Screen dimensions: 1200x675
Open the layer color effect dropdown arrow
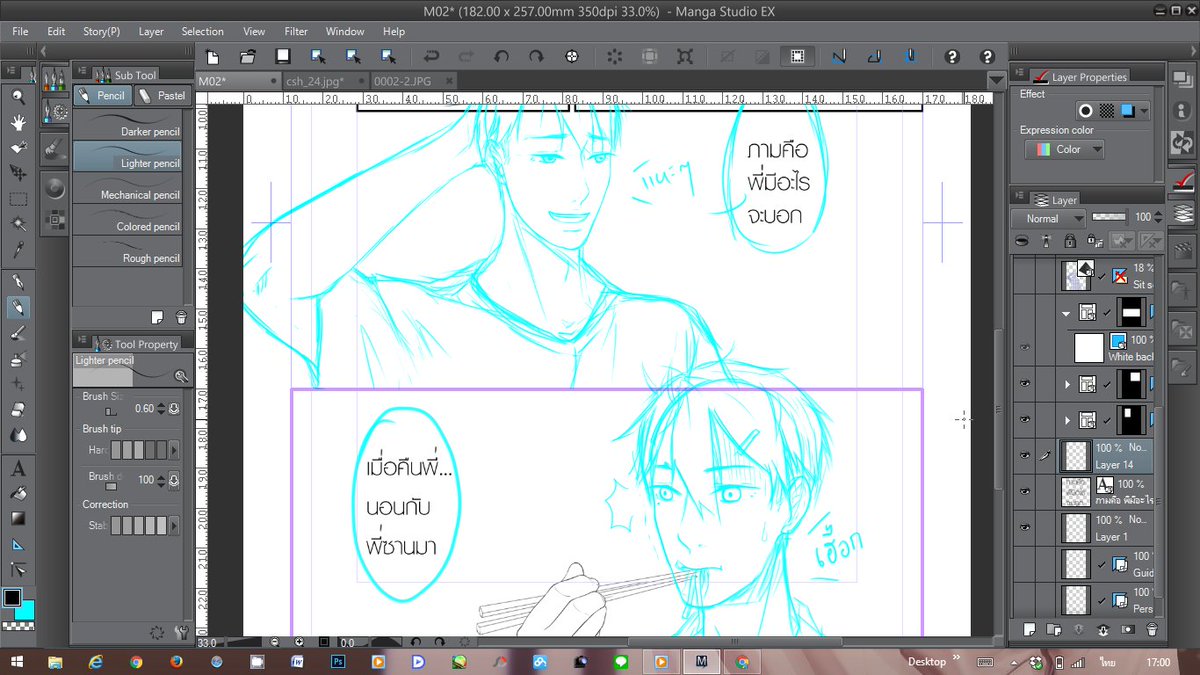point(1144,111)
